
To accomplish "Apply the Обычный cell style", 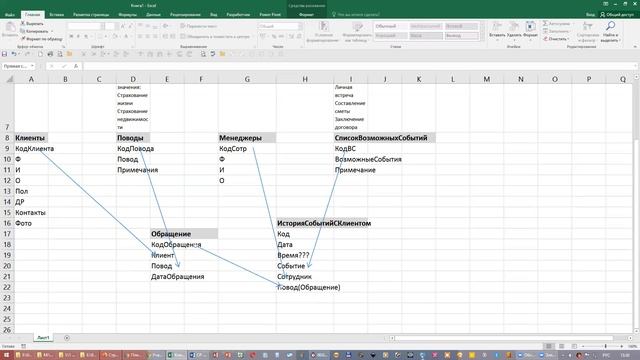I will click(391, 26).
